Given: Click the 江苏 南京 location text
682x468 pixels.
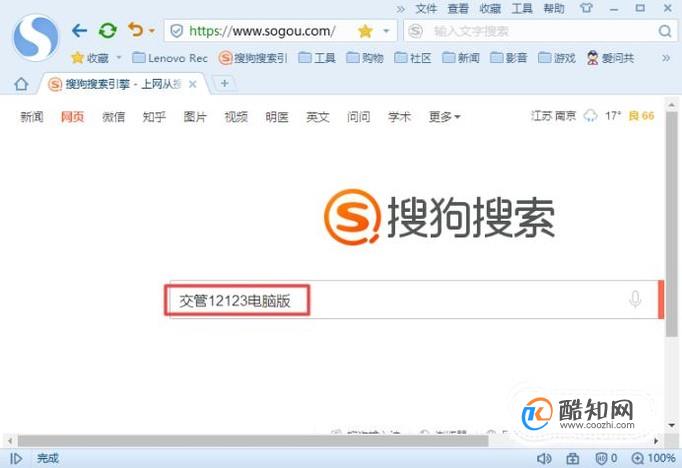Looking at the screenshot, I should click(x=553, y=116).
